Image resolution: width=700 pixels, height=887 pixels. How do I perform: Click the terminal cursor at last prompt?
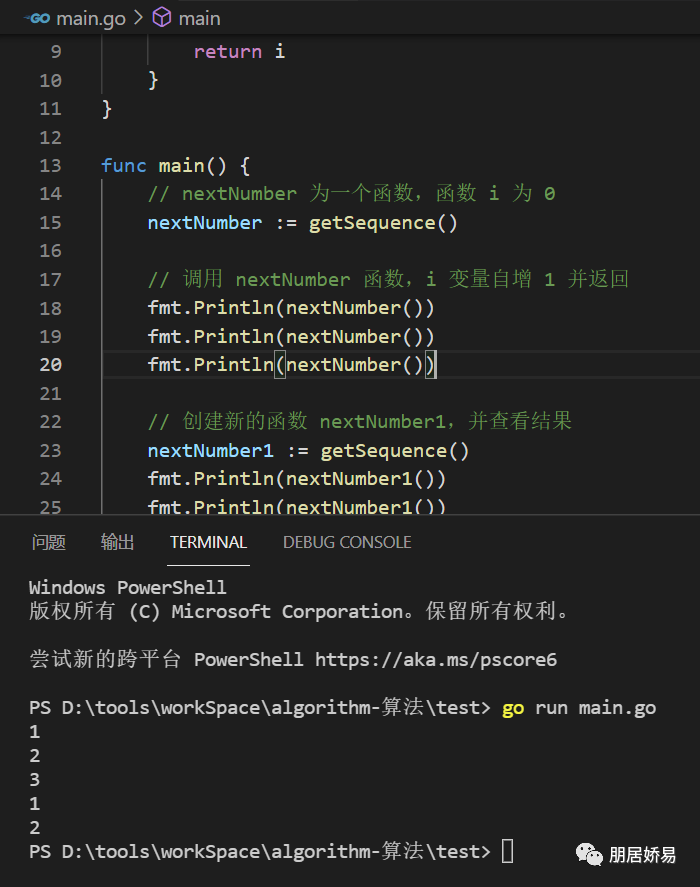pyautogui.click(x=508, y=851)
